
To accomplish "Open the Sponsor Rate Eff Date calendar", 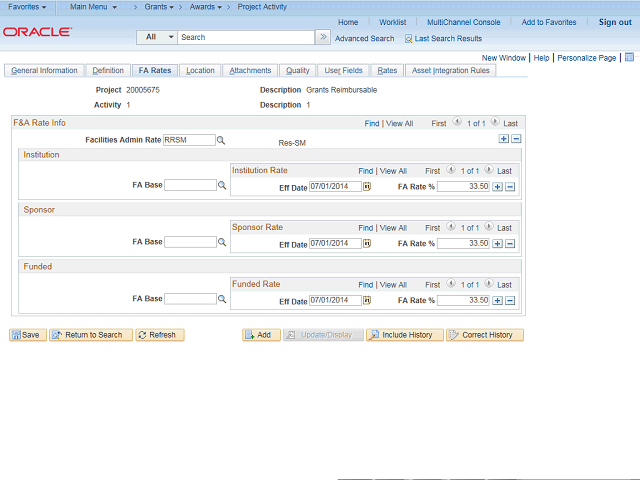I will pos(367,243).
